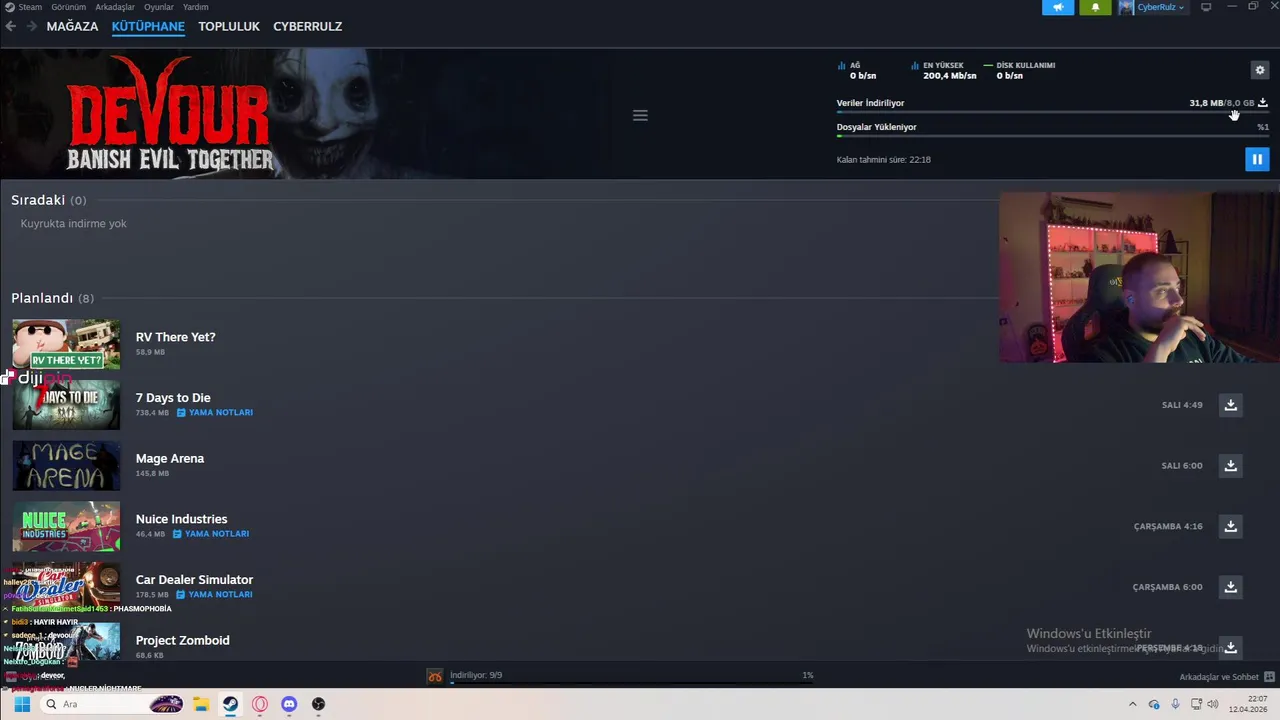Click the Kalan tahmini süre 22:18 text

pyautogui.click(x=884, y=159)
